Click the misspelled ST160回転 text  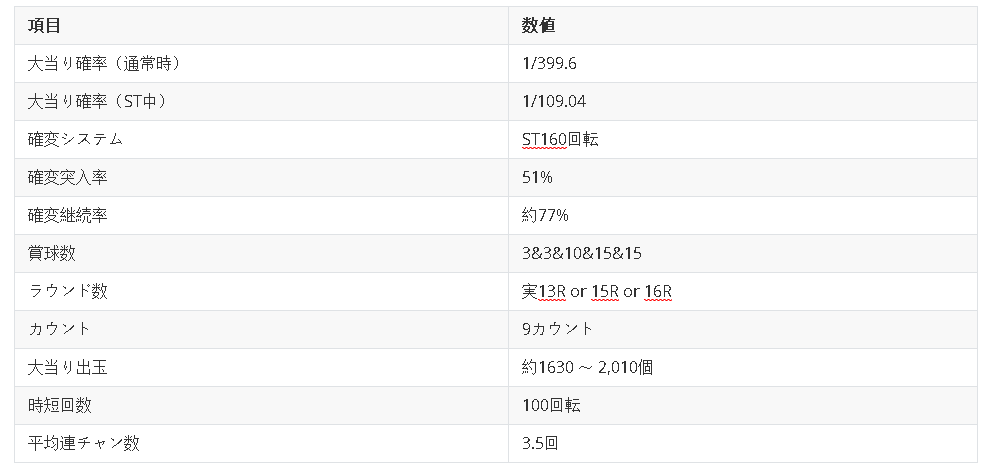[x=560, y=139]
